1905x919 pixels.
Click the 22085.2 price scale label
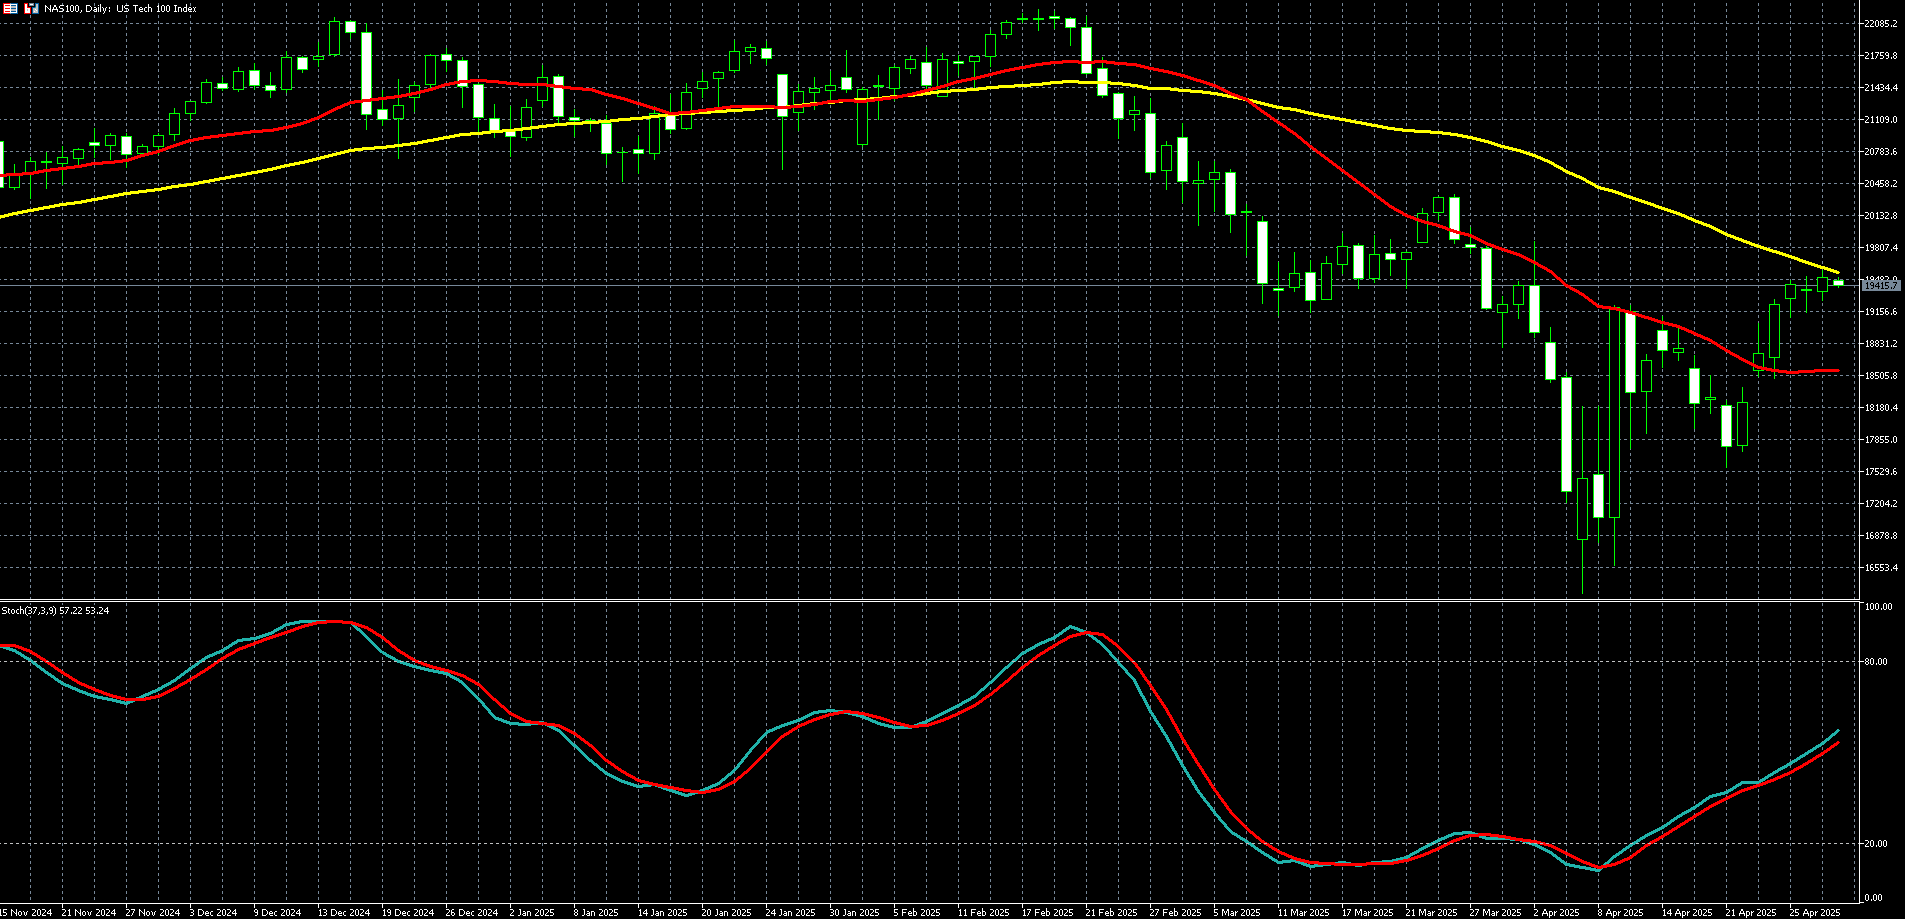1881,24
